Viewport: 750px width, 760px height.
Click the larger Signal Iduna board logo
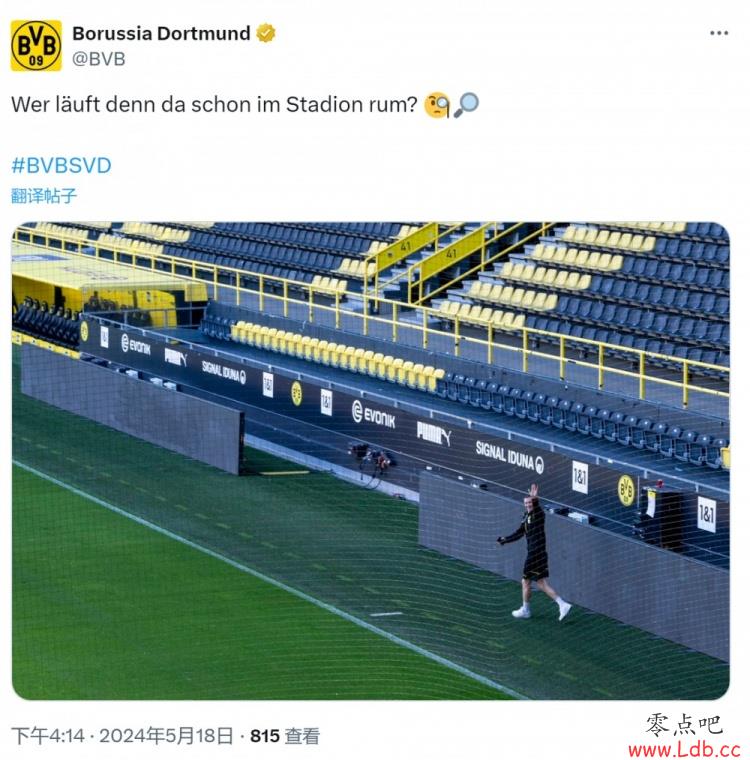pos(510,457)
